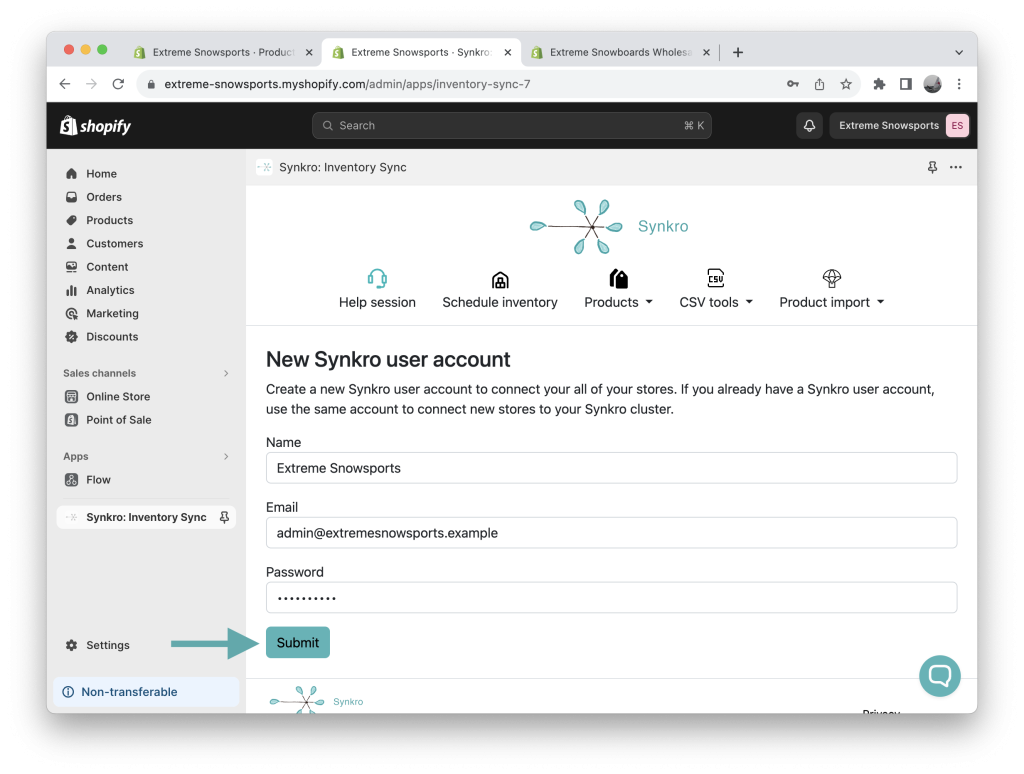Screen dimensions: 1024x774
Task: Click the Extreme Snowsports store button
Action: pyautogui.click(x=899, y=125)
